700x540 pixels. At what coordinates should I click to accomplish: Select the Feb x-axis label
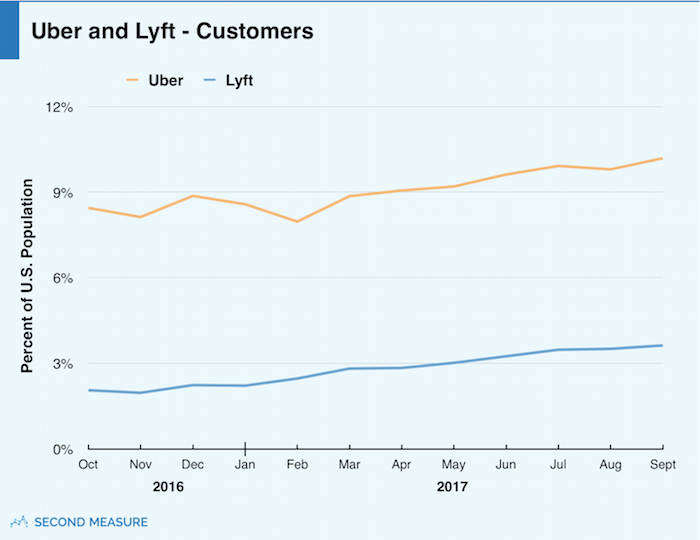coord(297,465)
